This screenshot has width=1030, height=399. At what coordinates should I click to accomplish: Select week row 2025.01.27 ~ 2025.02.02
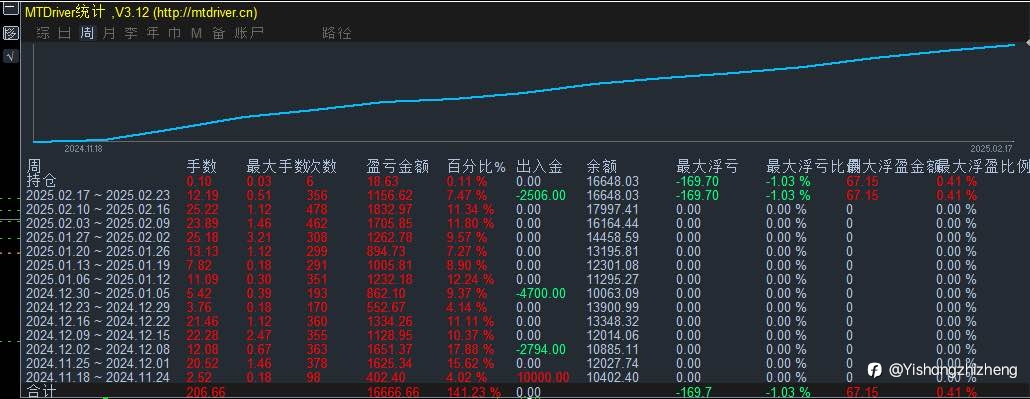98,237
